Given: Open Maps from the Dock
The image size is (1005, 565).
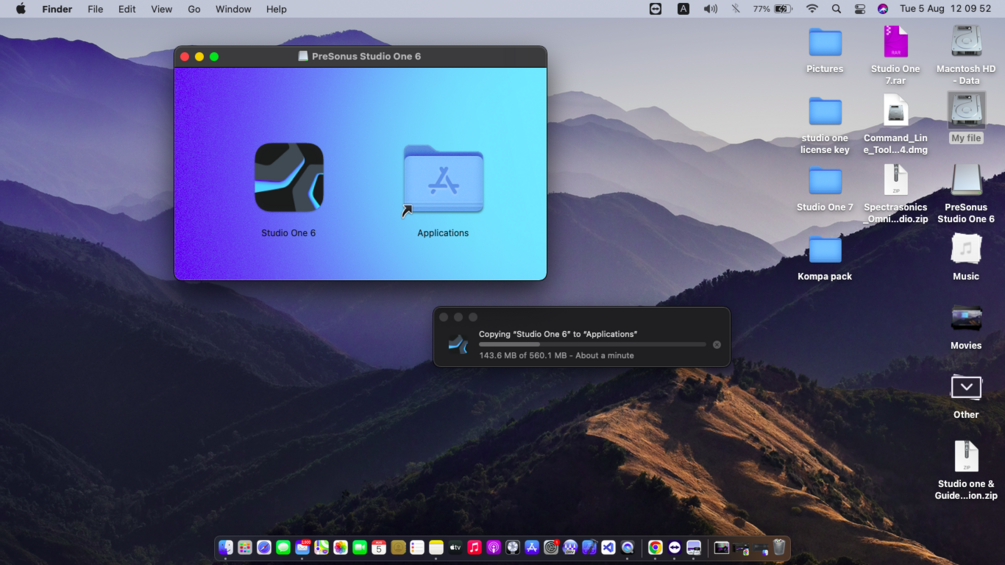Looking at the screenshot, I should pos(321,548).
